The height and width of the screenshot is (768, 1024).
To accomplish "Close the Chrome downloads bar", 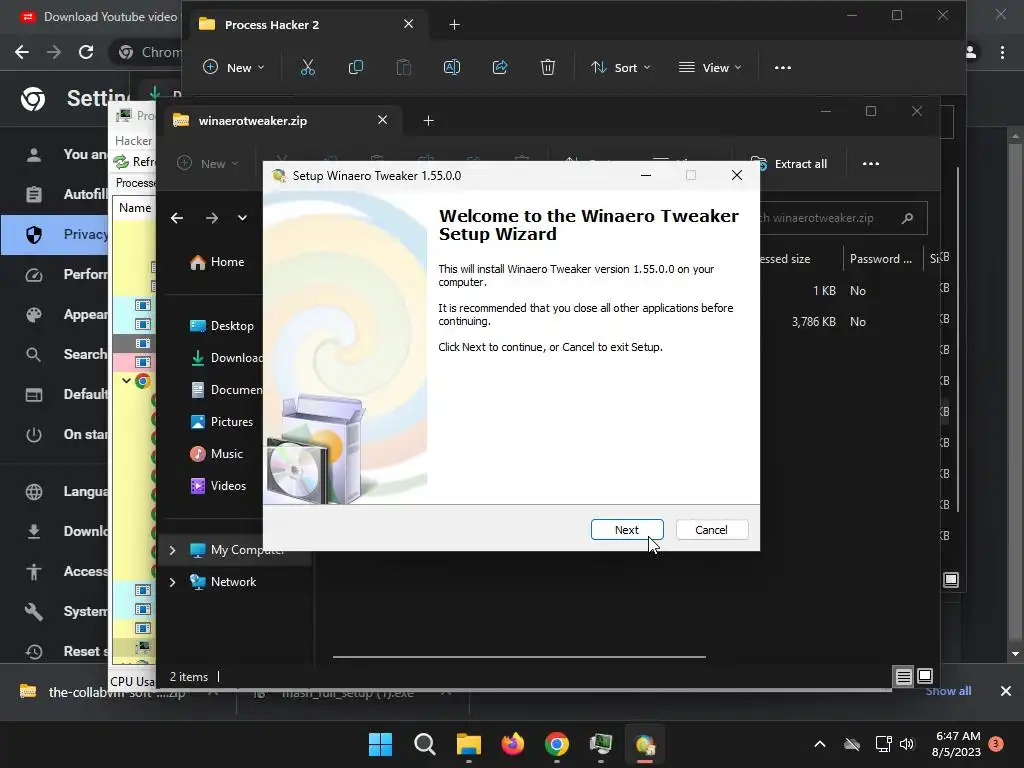I will 1006,691.
